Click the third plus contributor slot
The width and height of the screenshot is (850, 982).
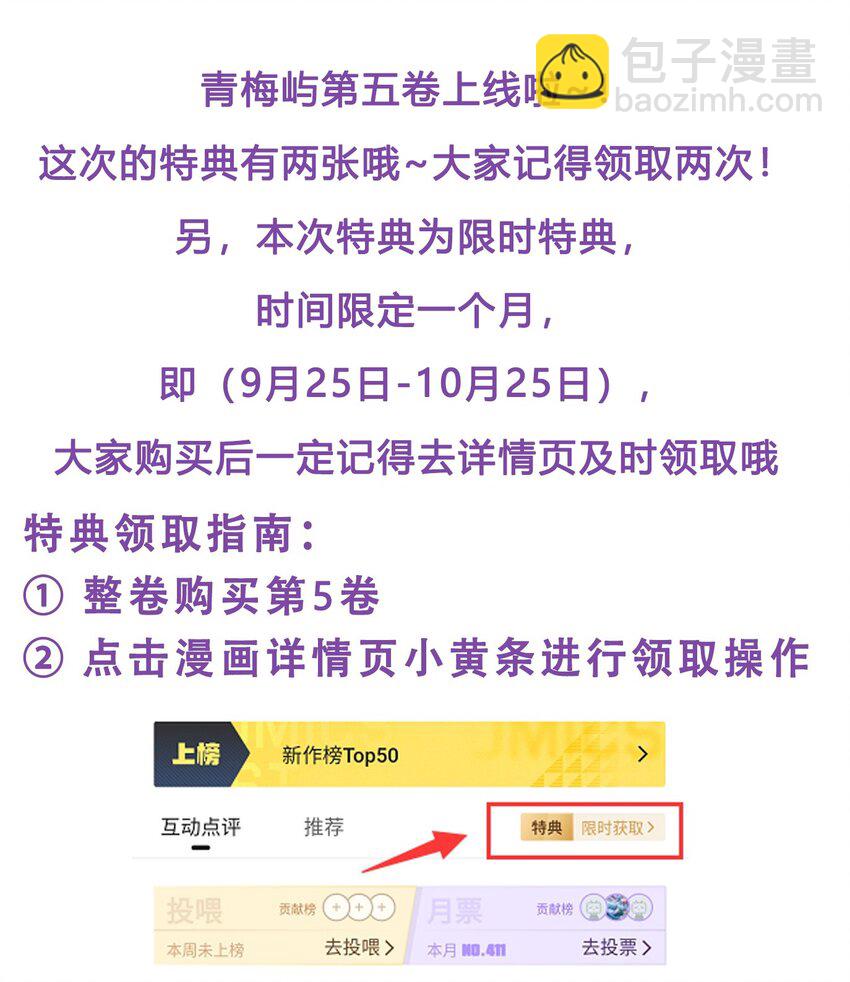click(x=382, y=907)
